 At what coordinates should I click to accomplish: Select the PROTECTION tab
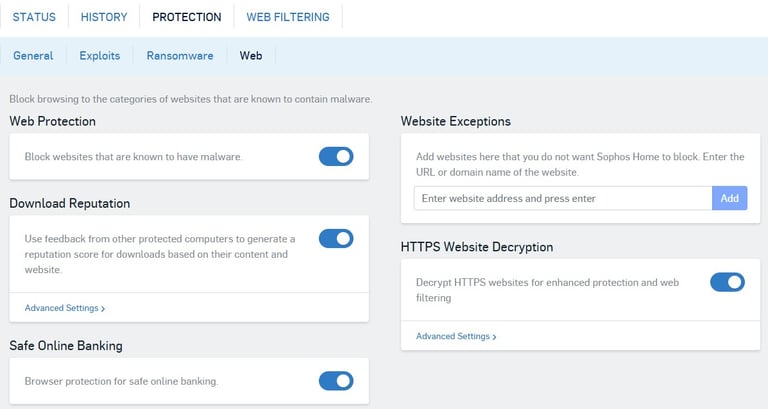(186, 17)
